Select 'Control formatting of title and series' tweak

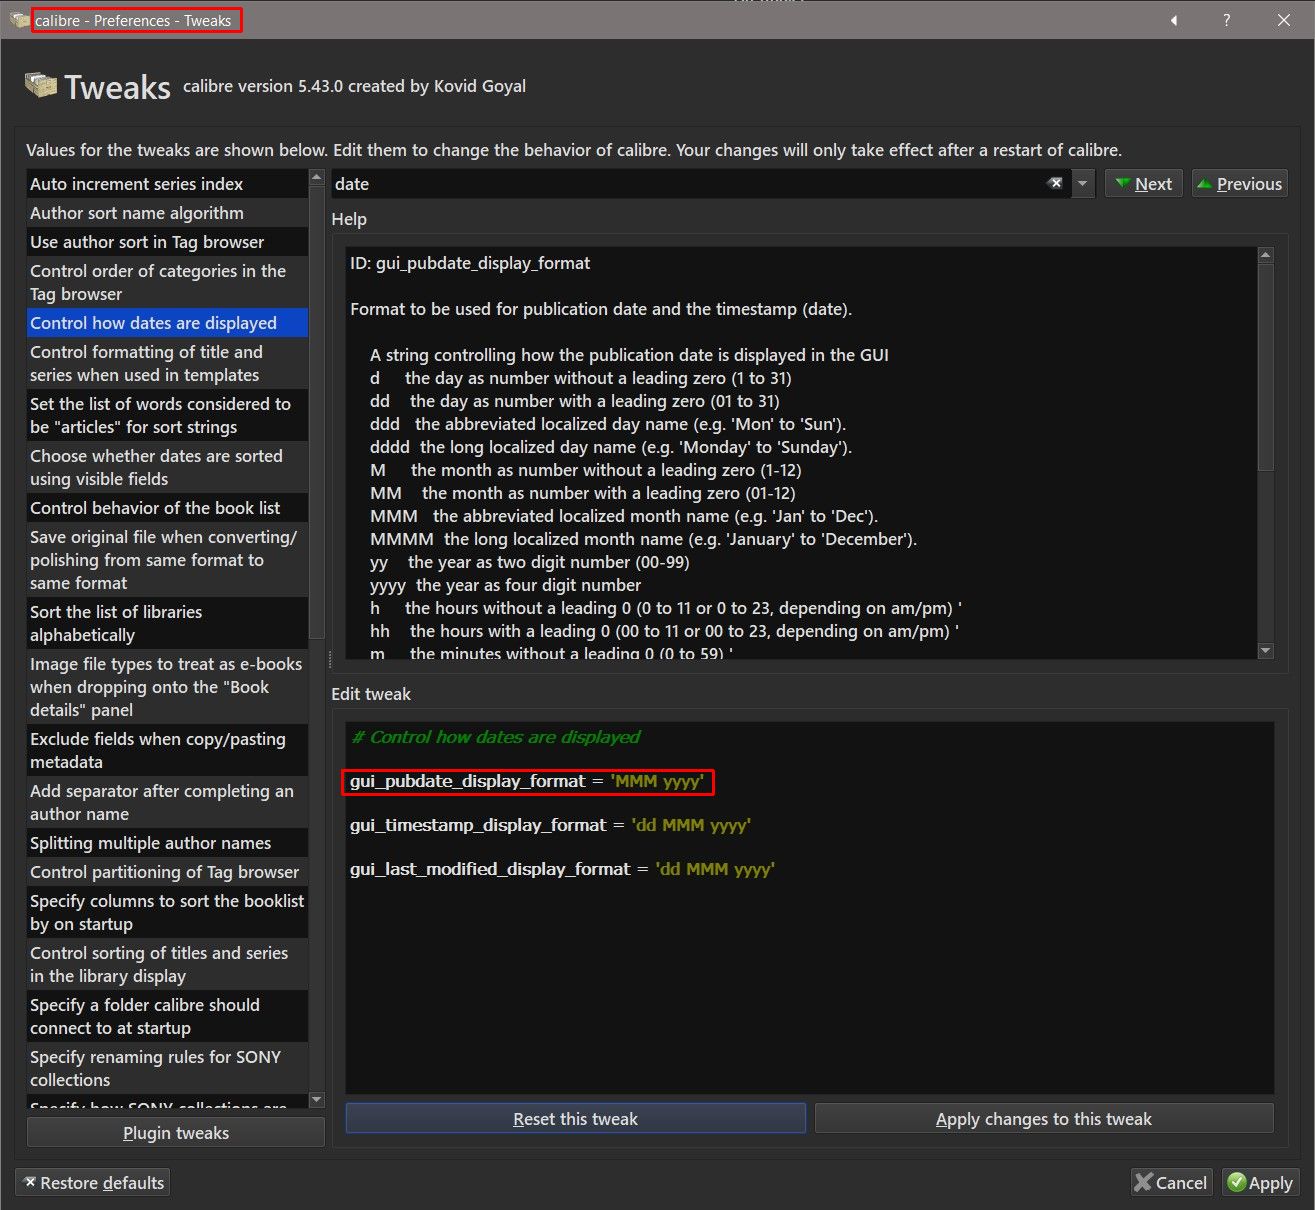(167, 364)
